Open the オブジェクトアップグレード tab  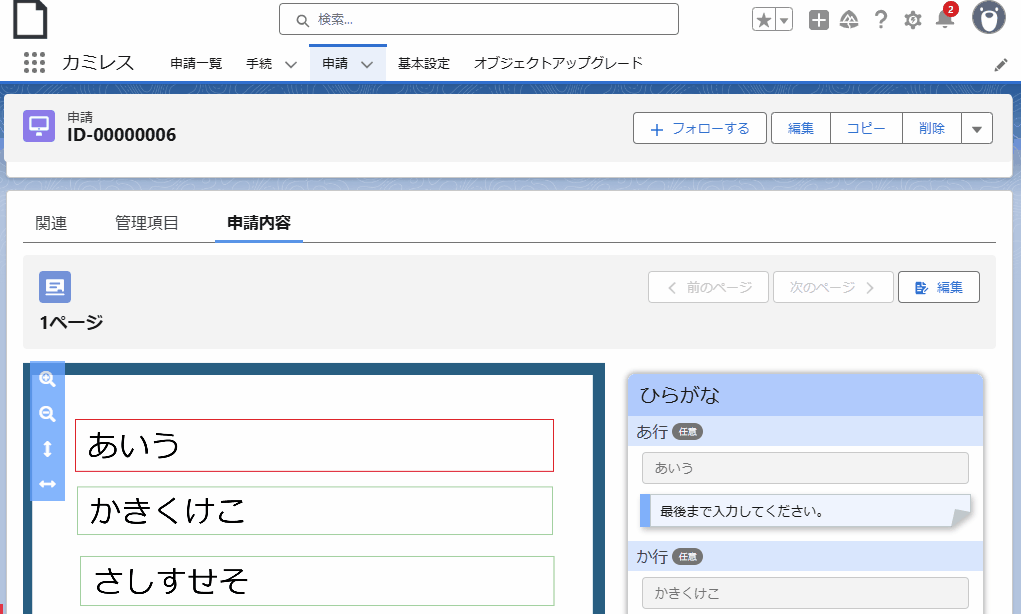pos(558,63)
